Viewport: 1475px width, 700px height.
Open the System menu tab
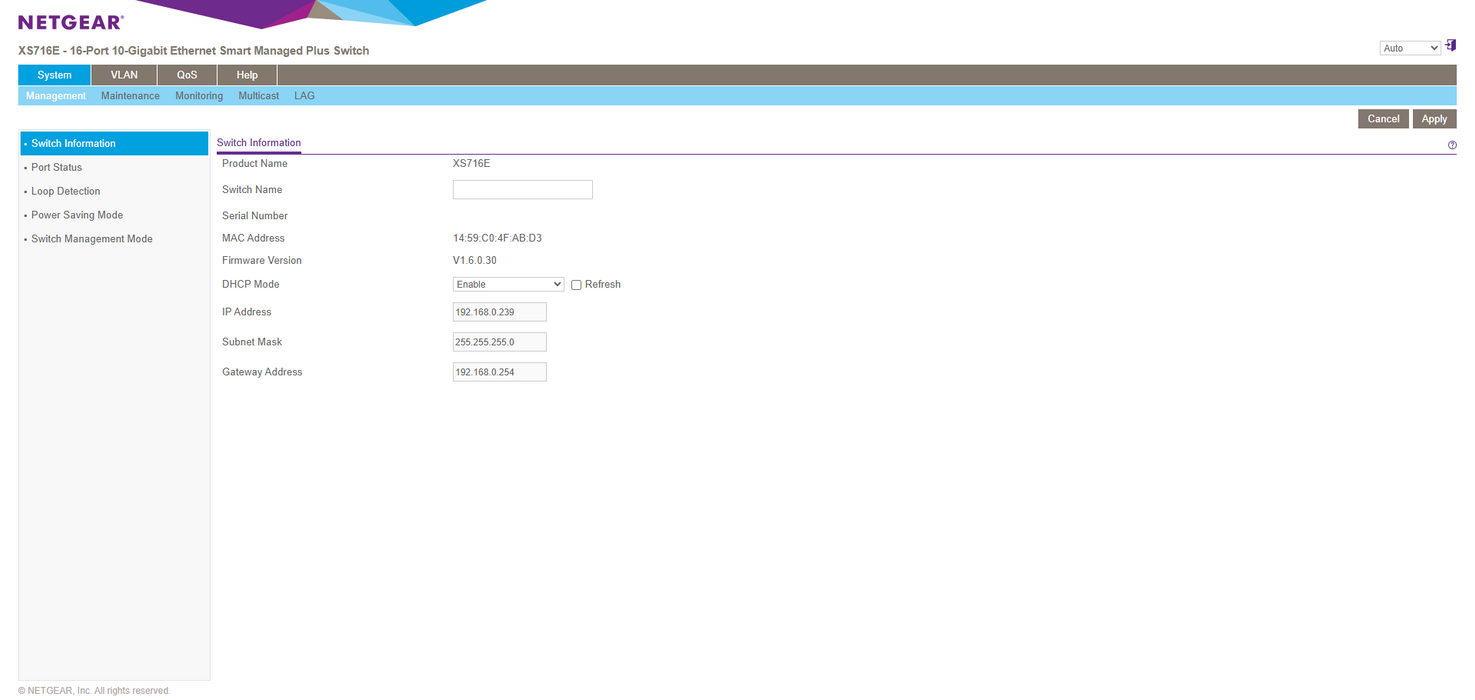tap(54, 75)
